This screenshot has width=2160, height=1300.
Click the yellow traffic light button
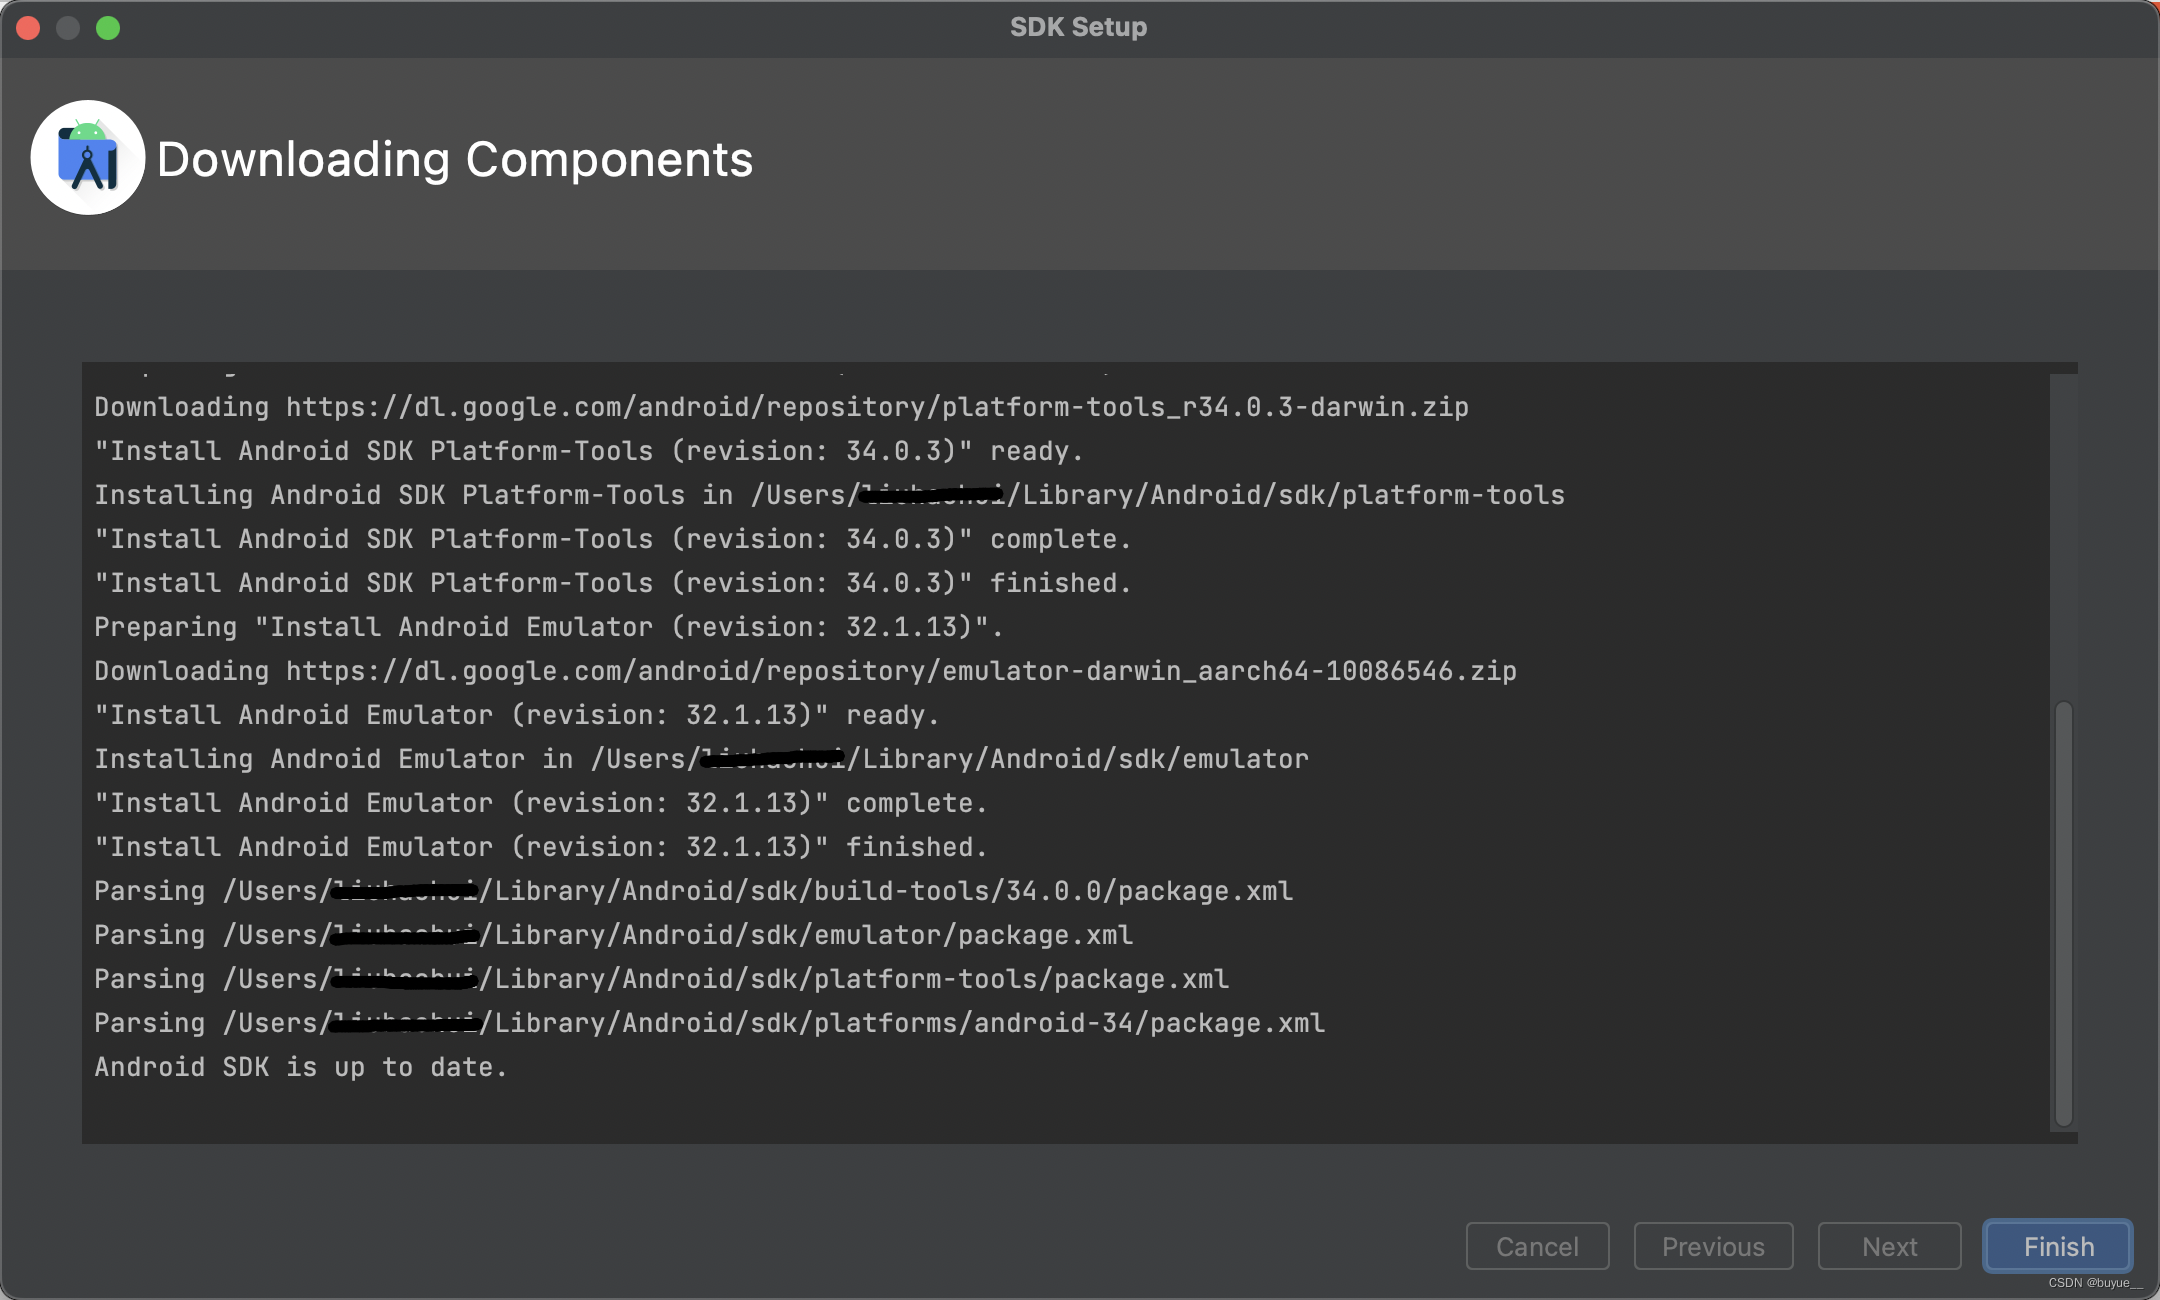pos(66,26)
